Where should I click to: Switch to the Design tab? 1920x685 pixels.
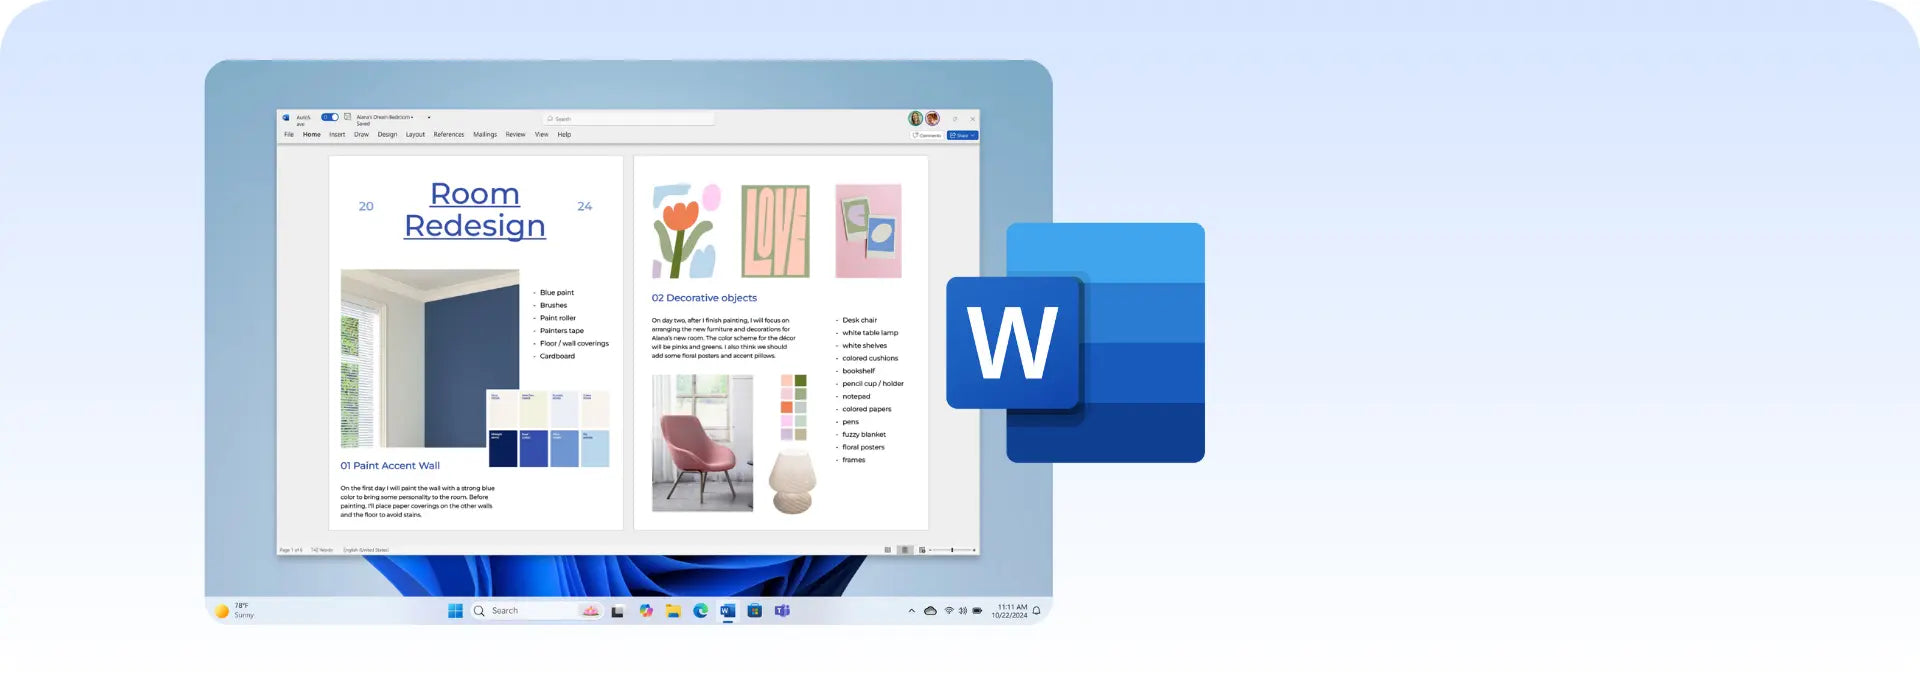387,134
